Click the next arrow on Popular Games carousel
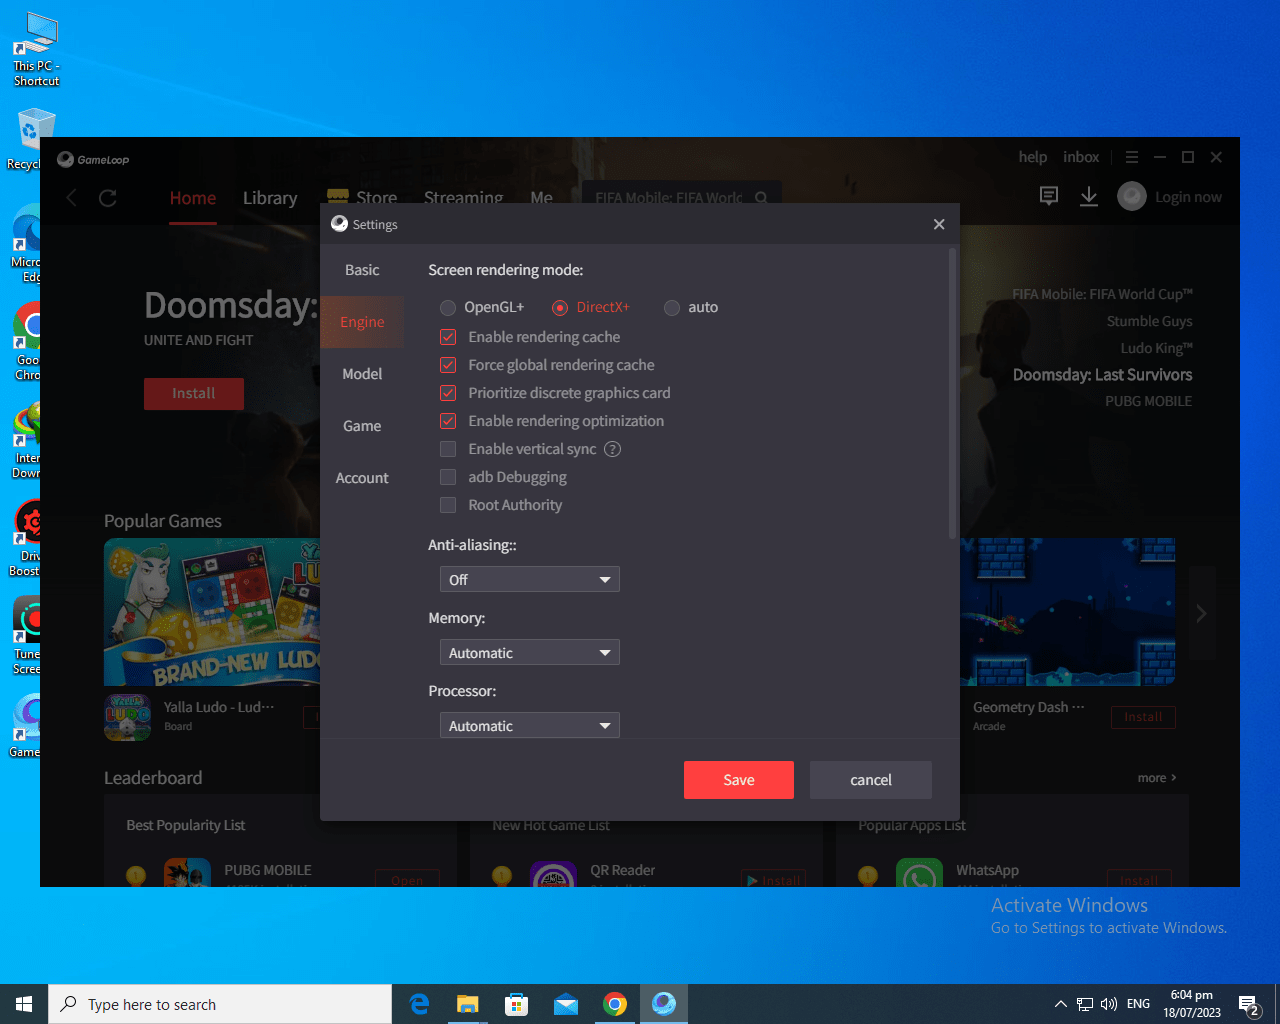Viewport: 1280px width, 1024px height. [x=1201, y=613]
